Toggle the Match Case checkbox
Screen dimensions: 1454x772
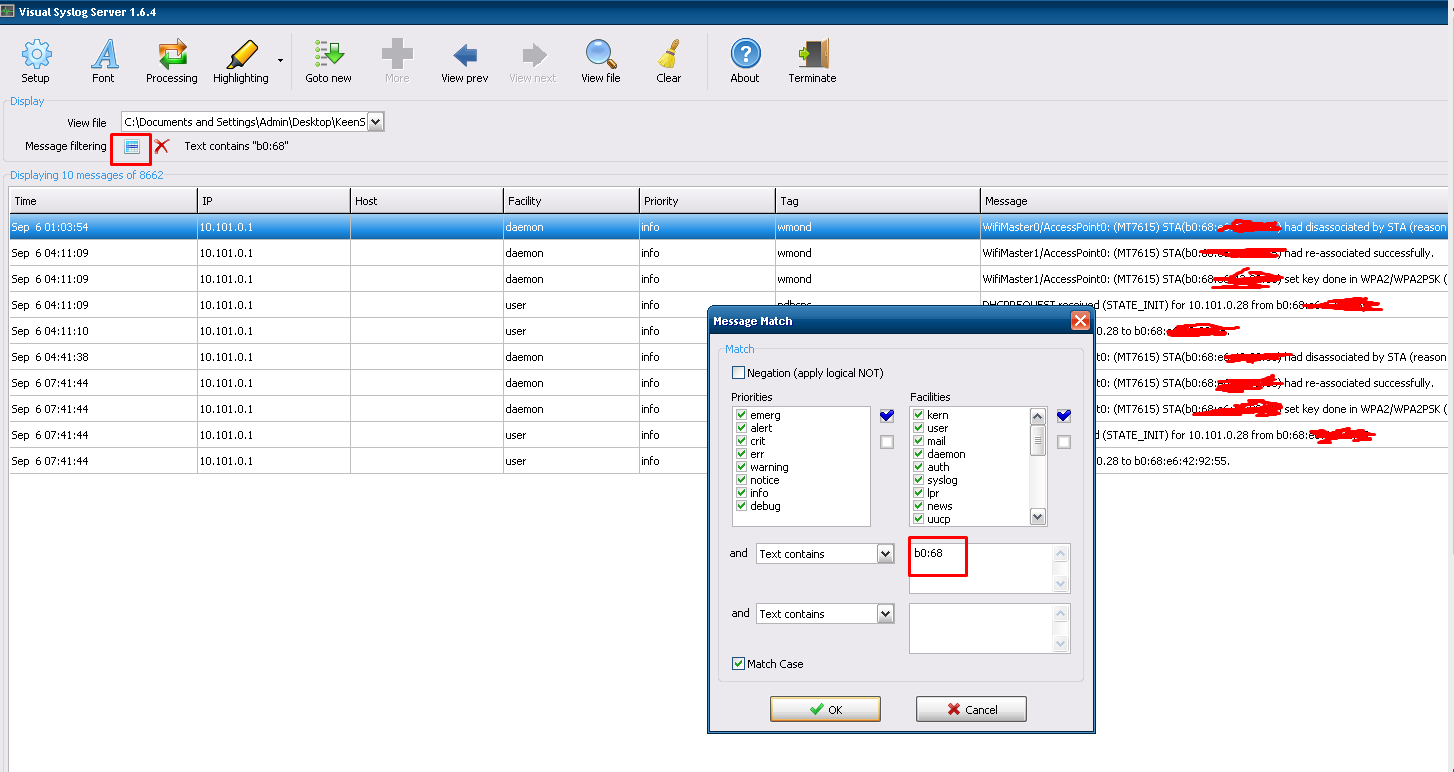pyautogui.click(x=739, y=664)
